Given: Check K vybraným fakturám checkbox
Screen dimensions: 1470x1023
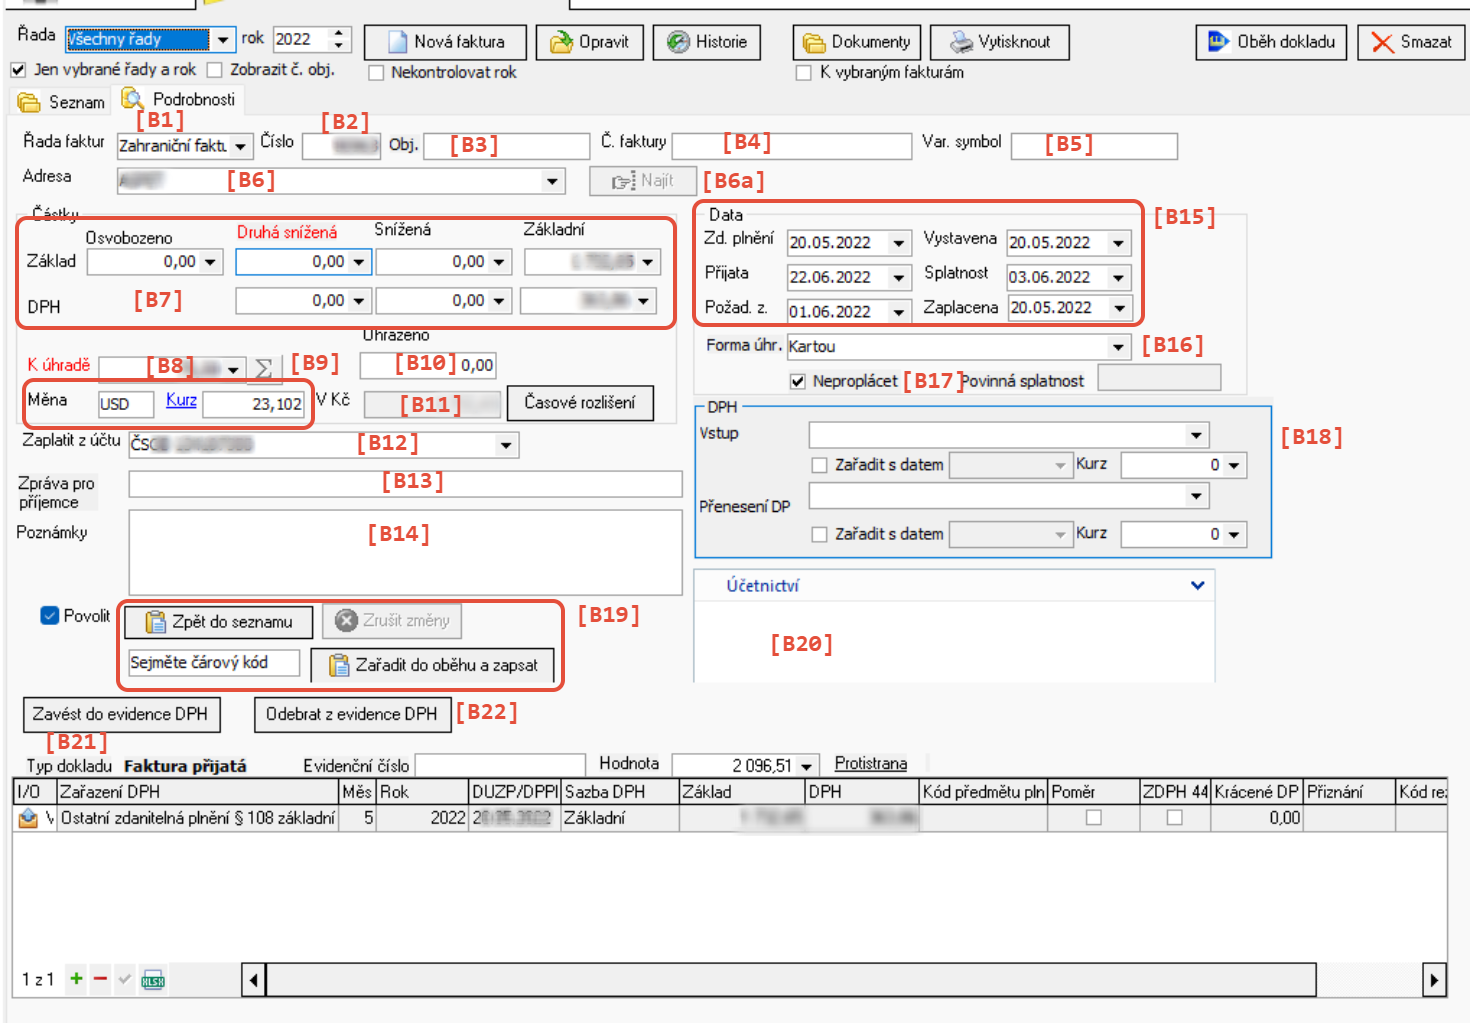Looking at the screenshot, I should point(803,73).
